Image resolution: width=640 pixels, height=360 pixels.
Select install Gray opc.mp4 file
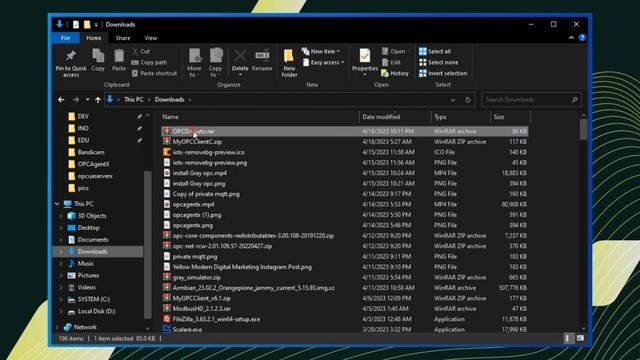[x=199, y=173]
